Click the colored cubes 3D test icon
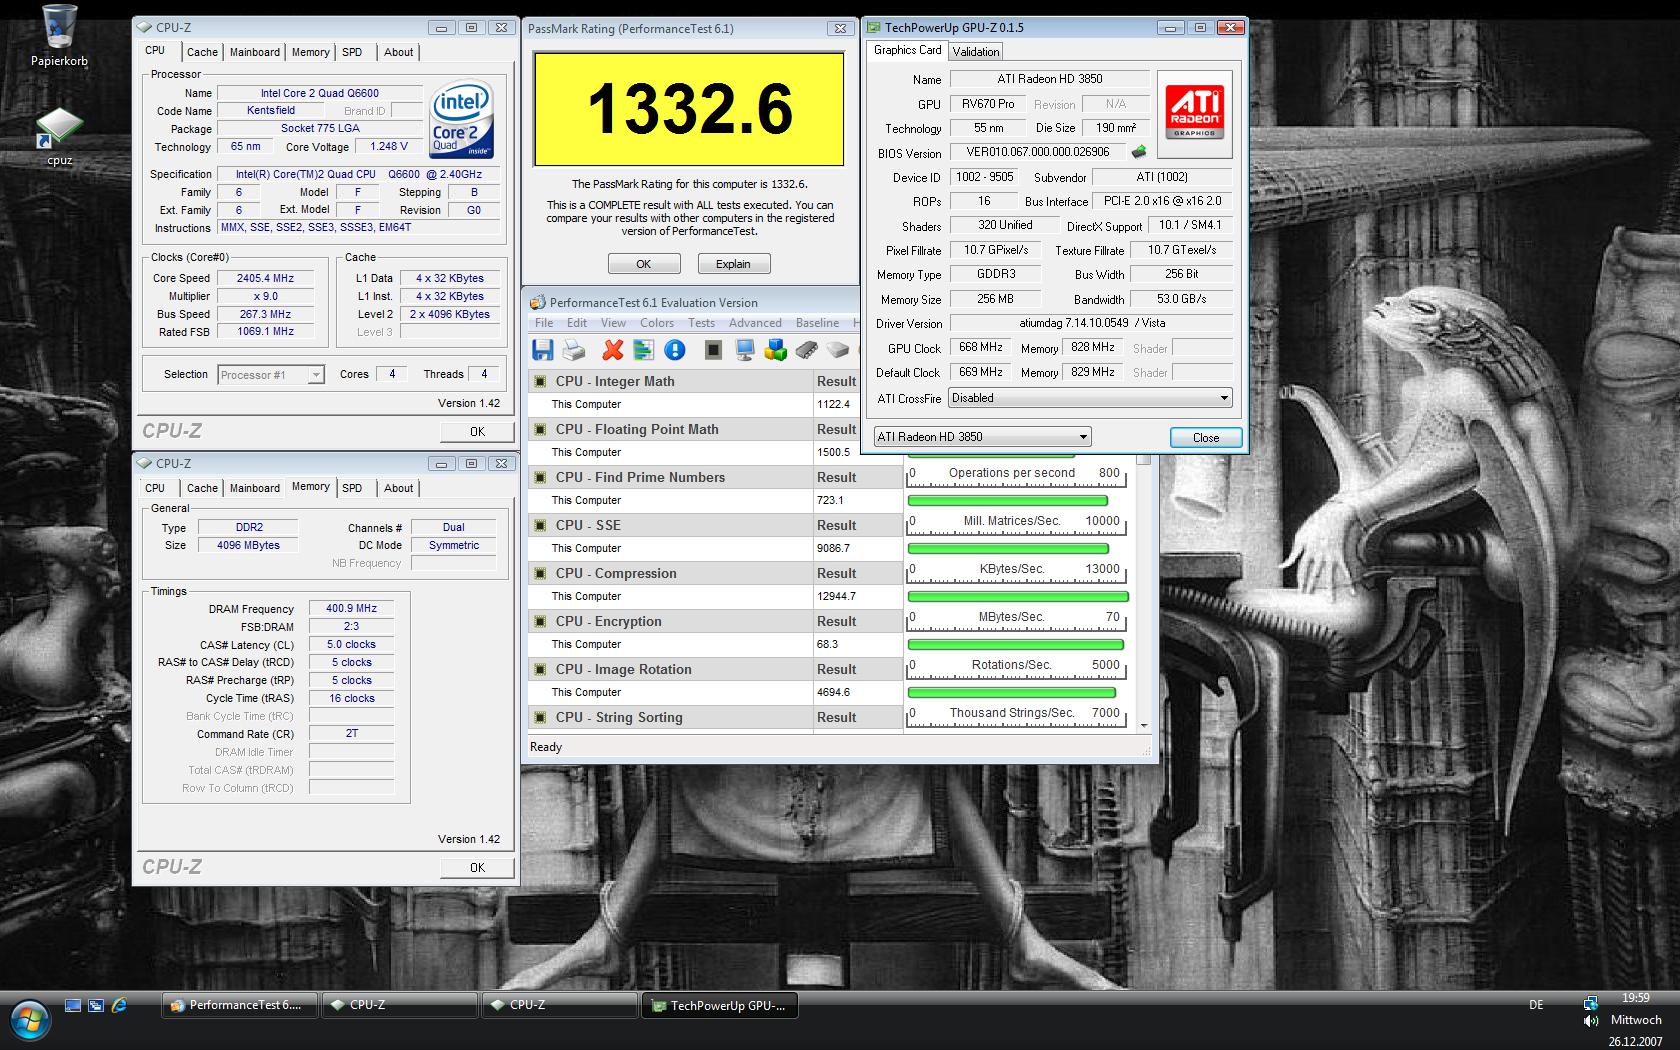The width and height of the screenshot is (1680, 1050). 776,349
